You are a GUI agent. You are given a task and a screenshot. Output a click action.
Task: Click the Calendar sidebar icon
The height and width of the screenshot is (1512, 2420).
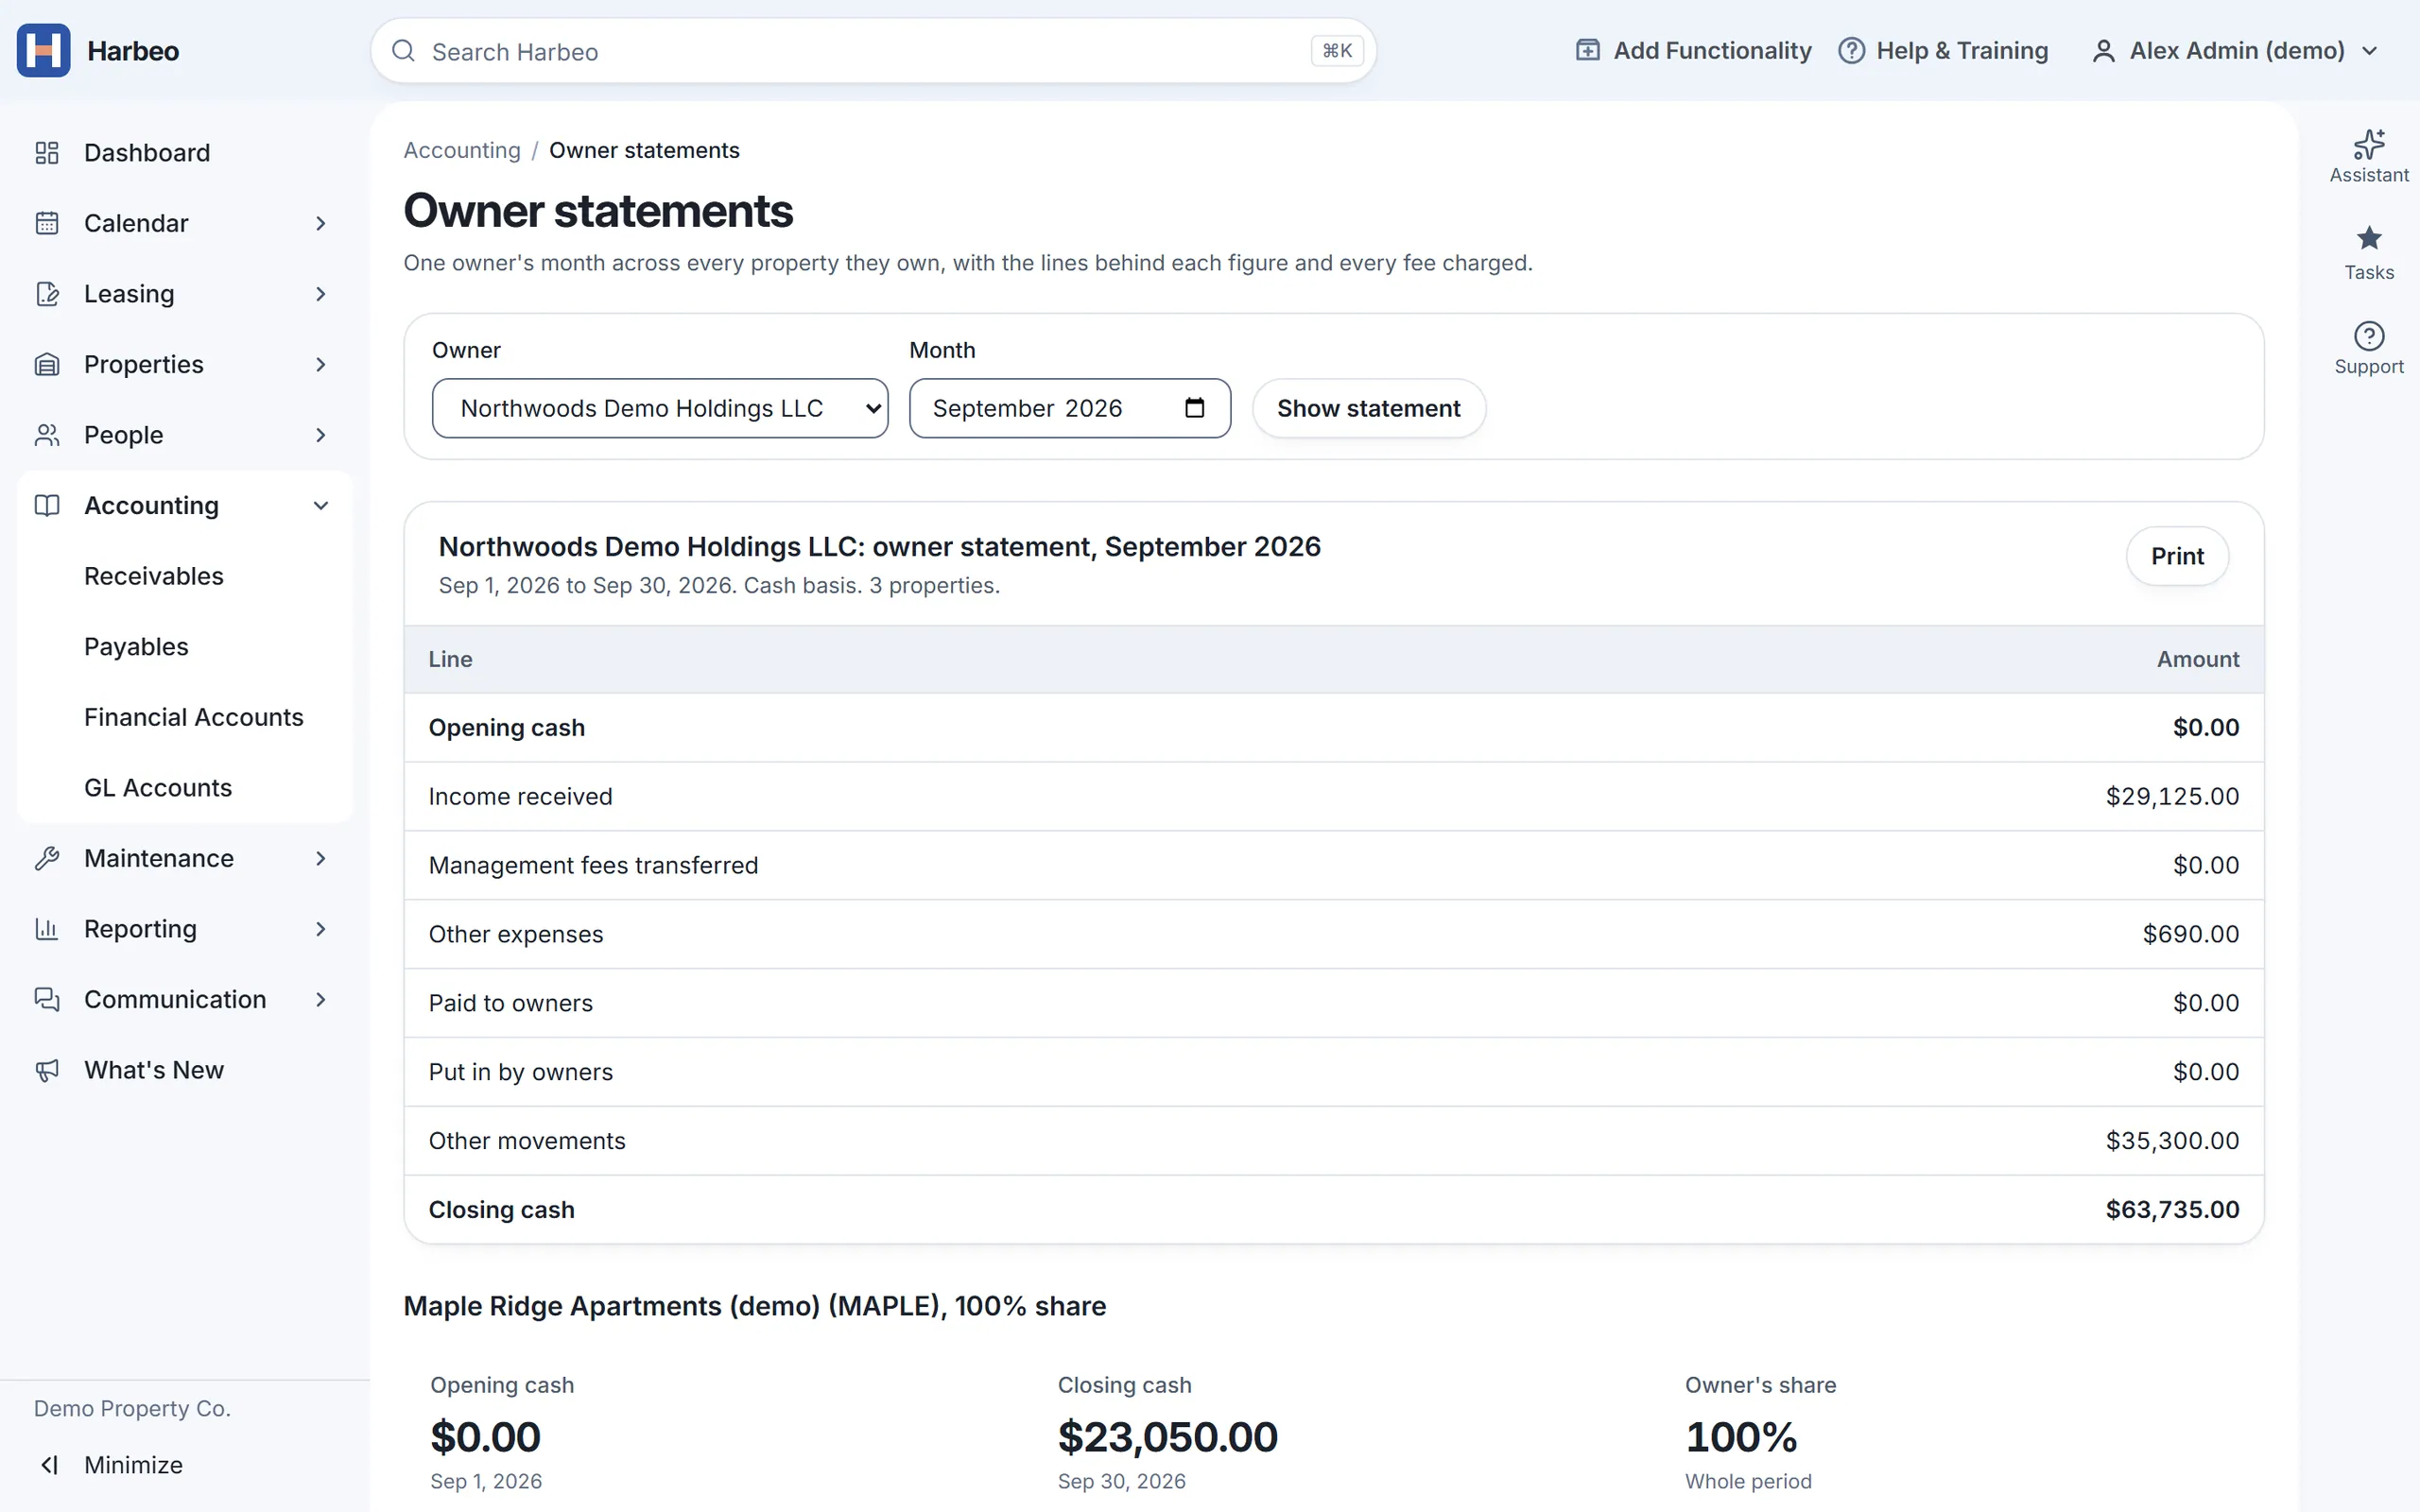pos(47,223)
